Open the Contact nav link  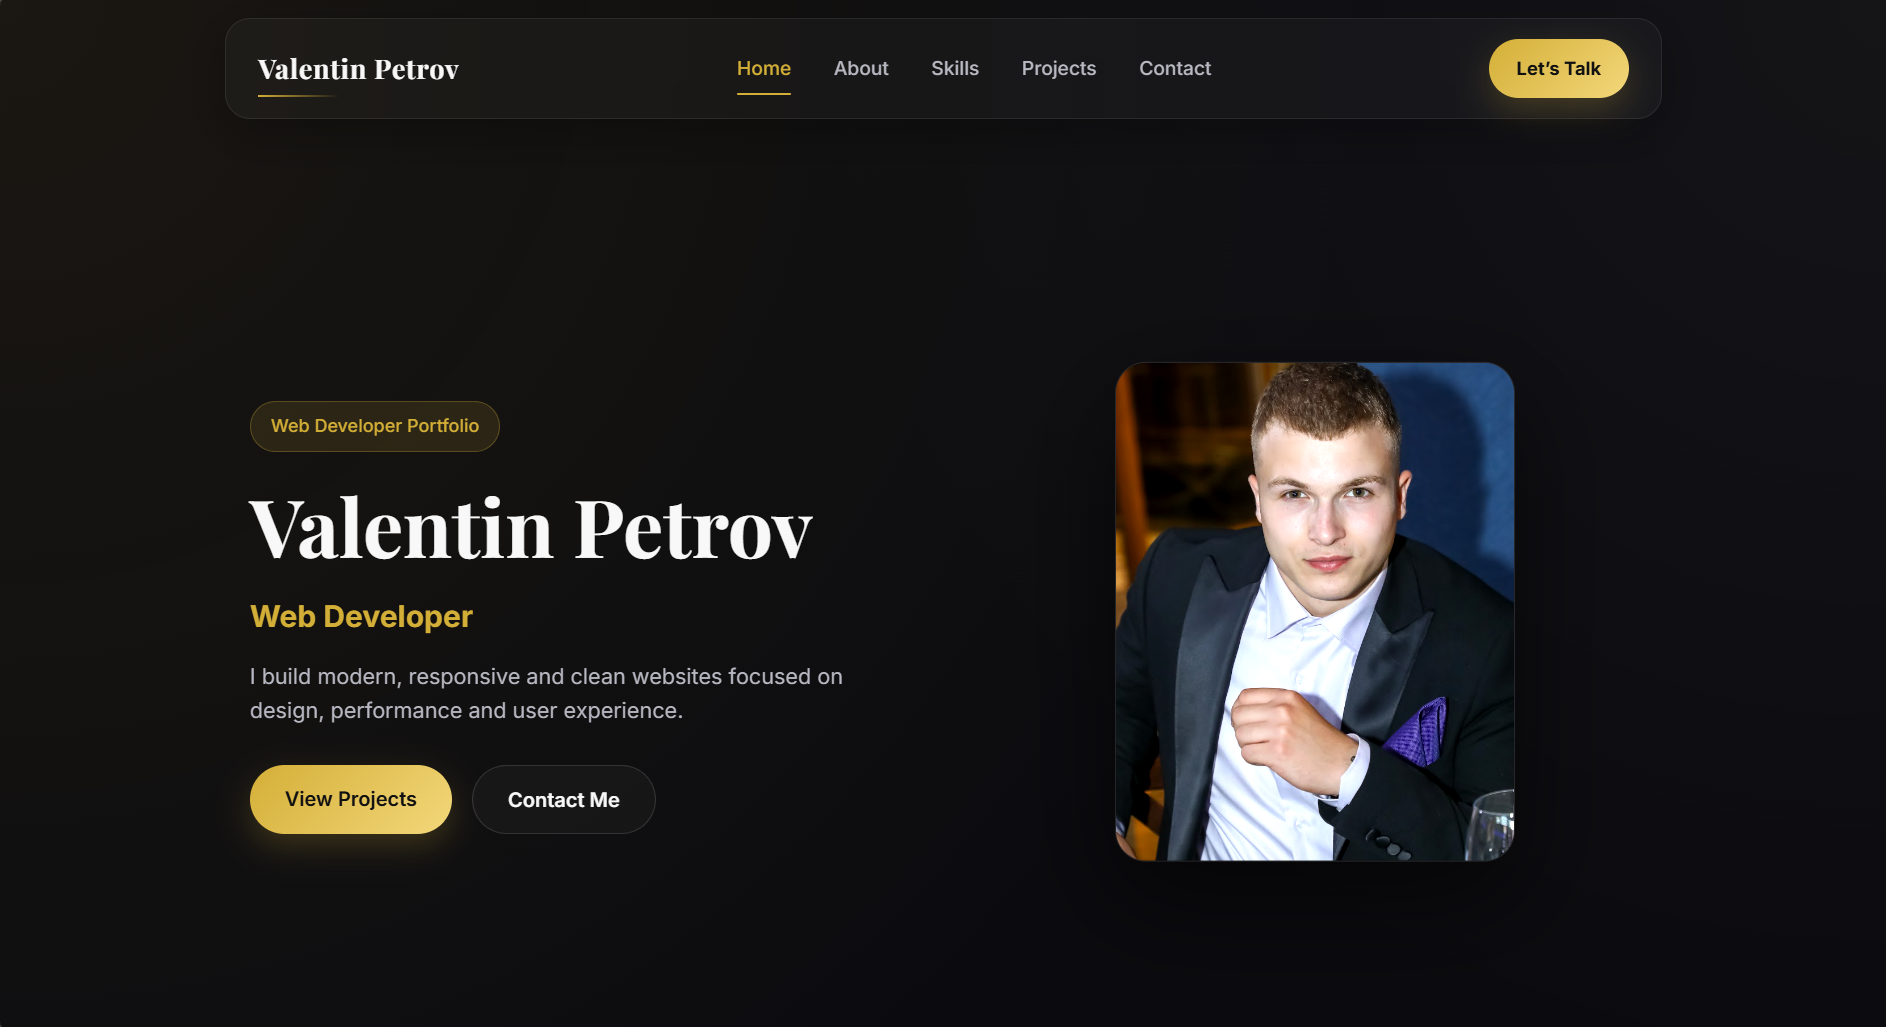1175,68
